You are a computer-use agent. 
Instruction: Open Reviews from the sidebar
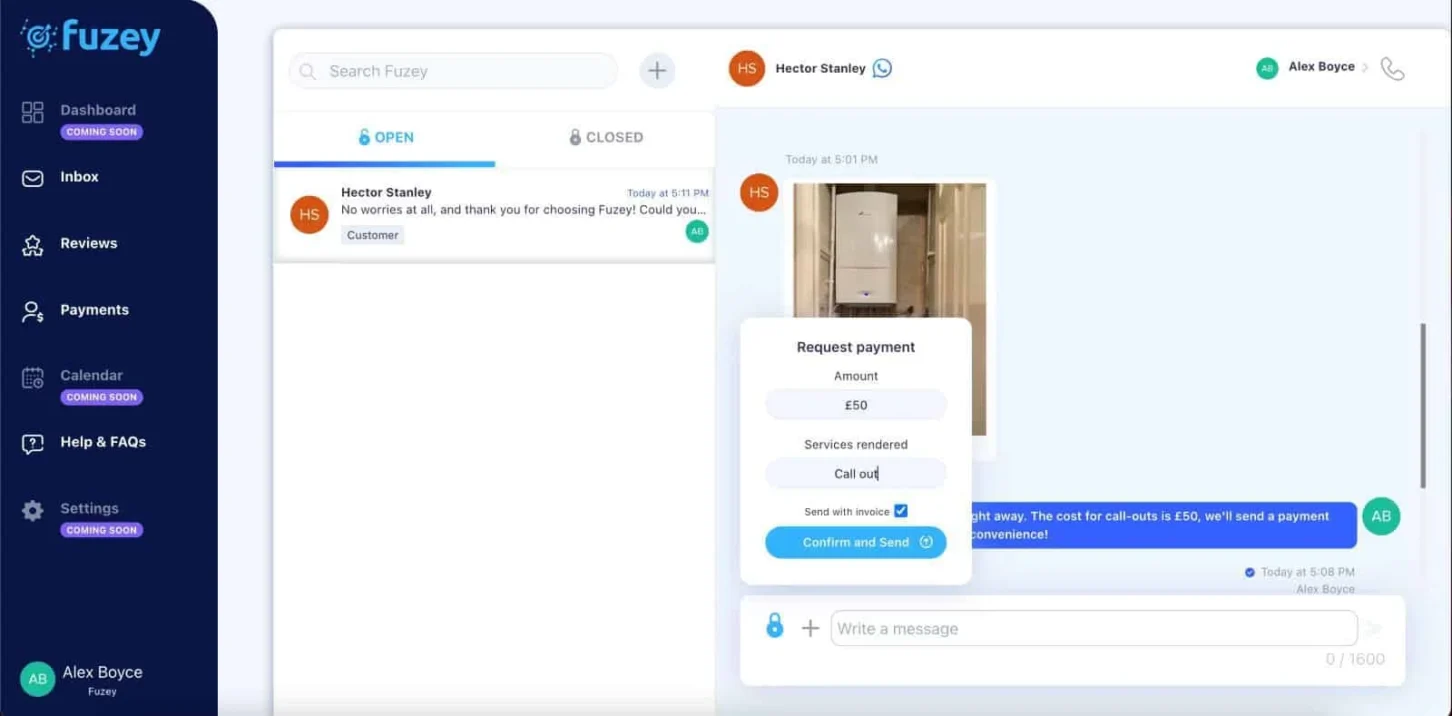pyautogui.click(x=88, y=243)
